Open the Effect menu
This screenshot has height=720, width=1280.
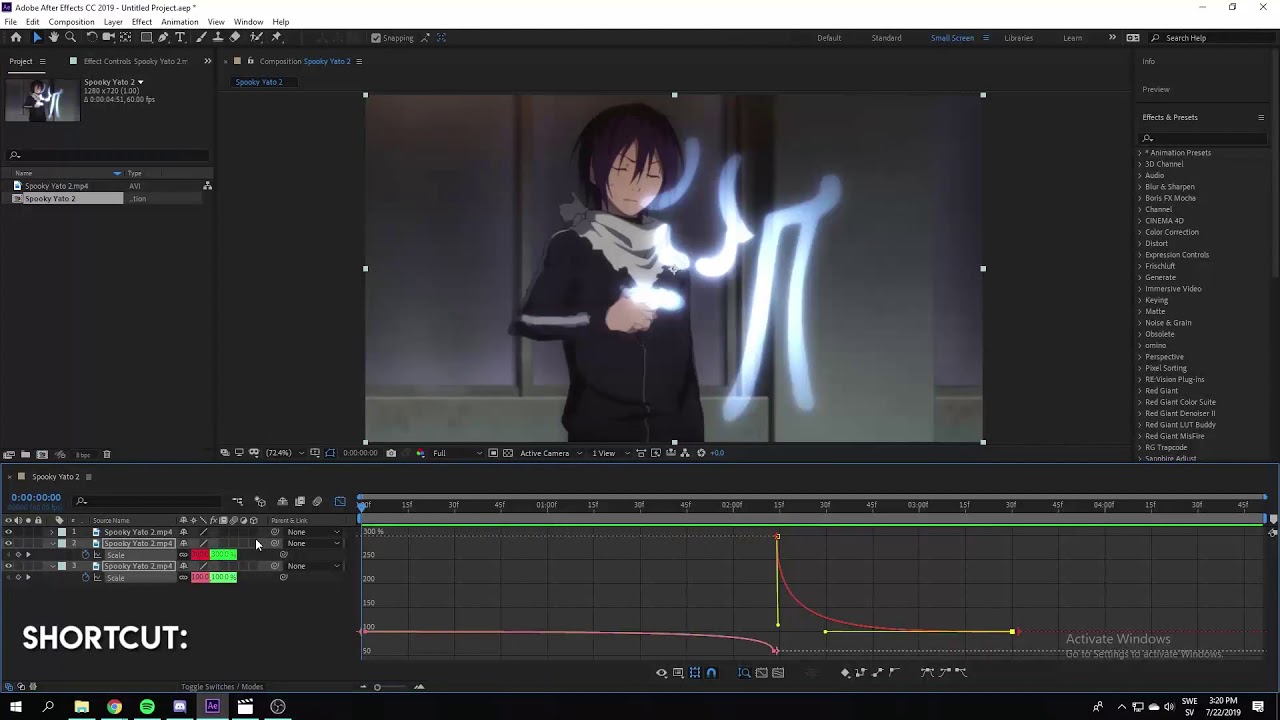[x=141, y=22]
